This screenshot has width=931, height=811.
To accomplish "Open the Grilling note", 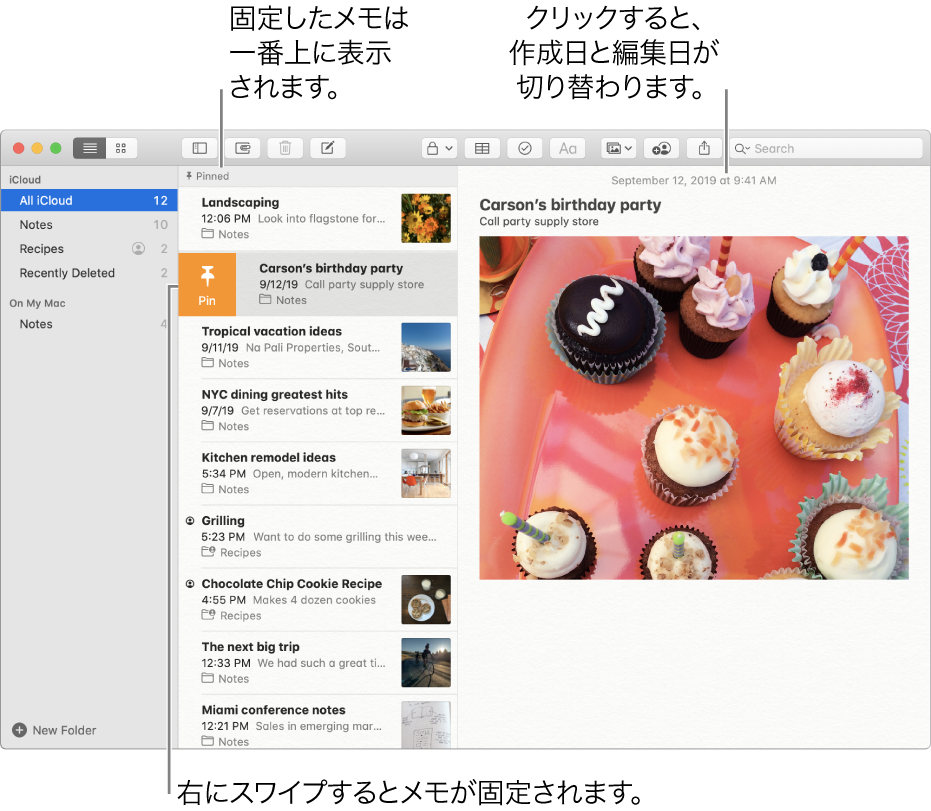I will pyautogui.click(x=318, y=537).
